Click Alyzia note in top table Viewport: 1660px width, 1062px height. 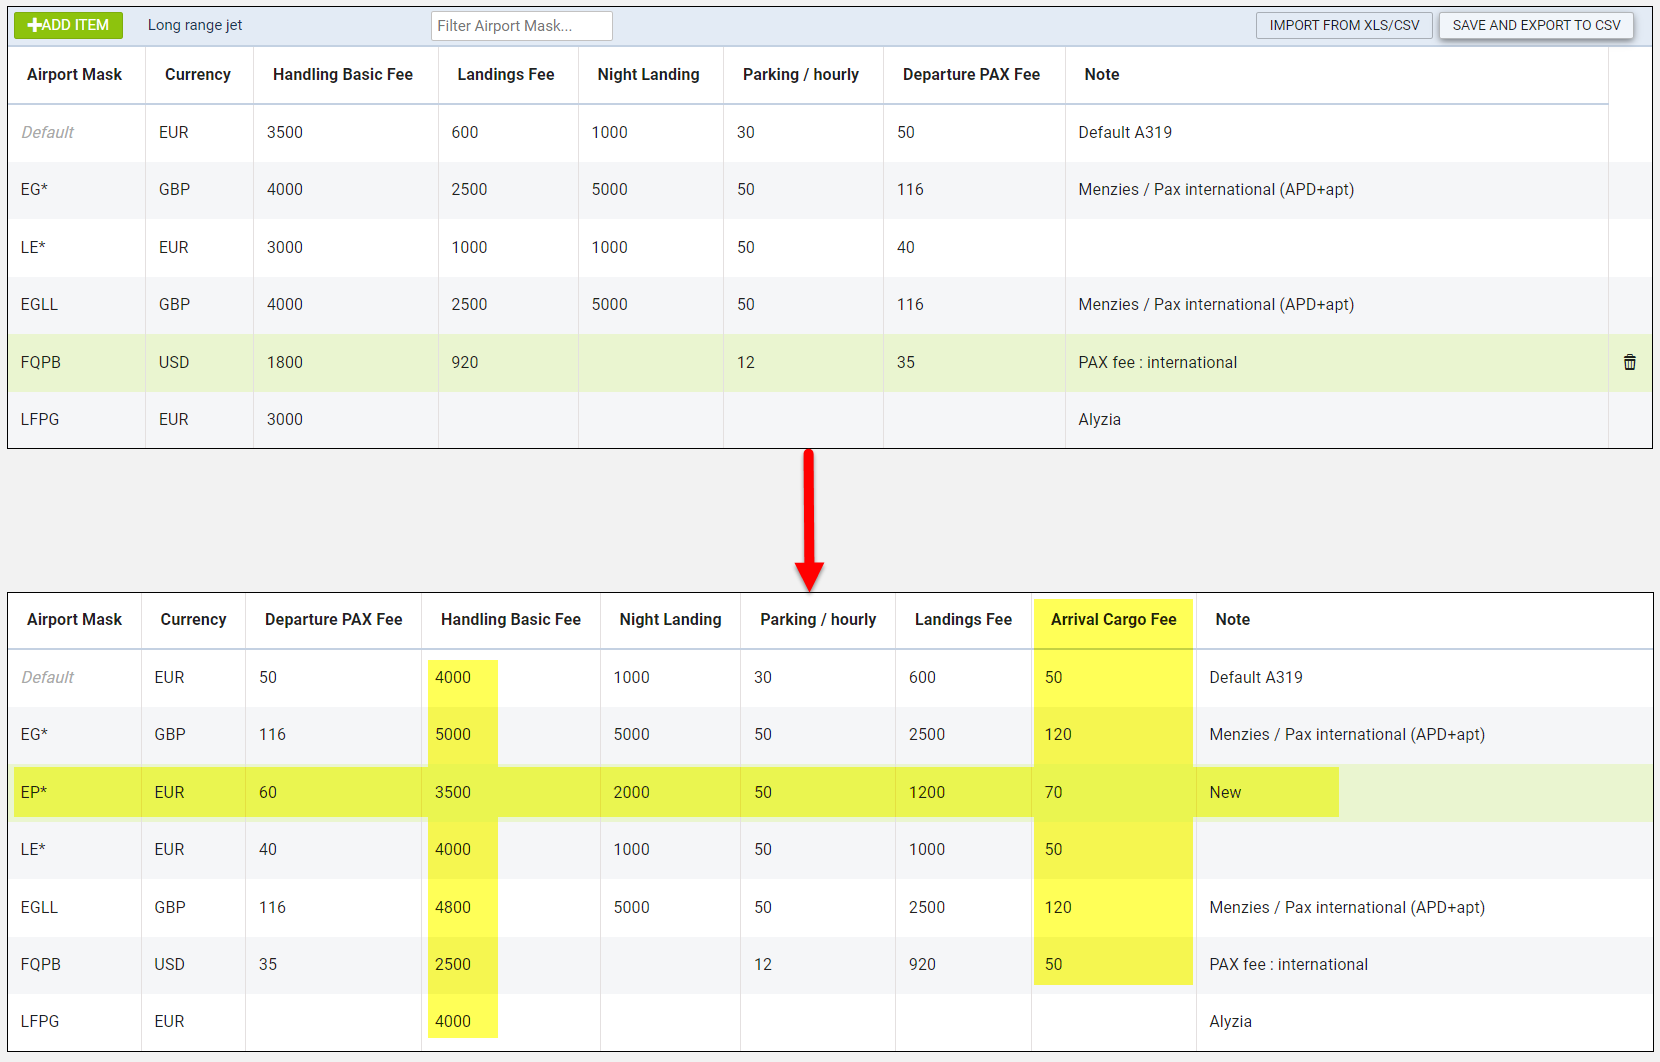[1100, 419]
